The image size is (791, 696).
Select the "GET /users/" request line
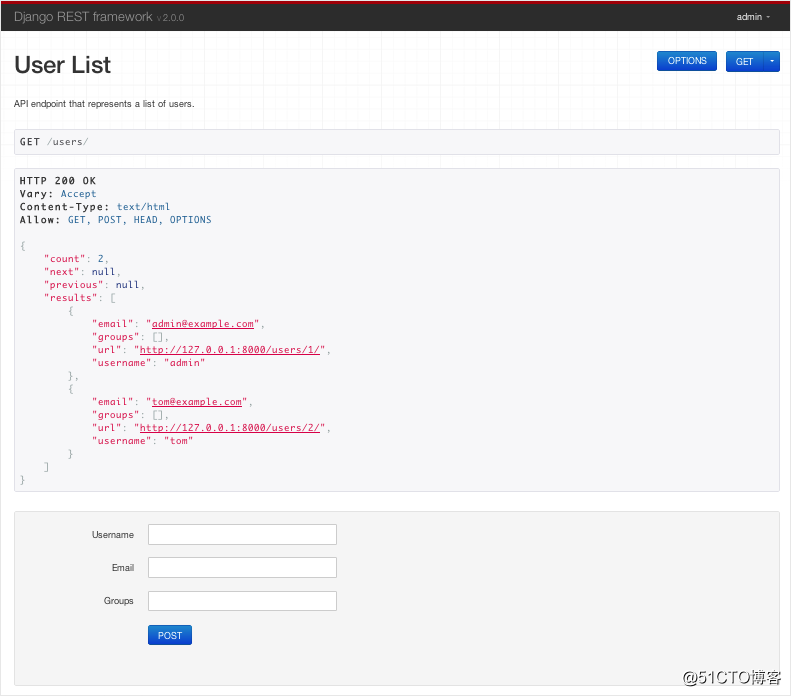pos(54,142)
